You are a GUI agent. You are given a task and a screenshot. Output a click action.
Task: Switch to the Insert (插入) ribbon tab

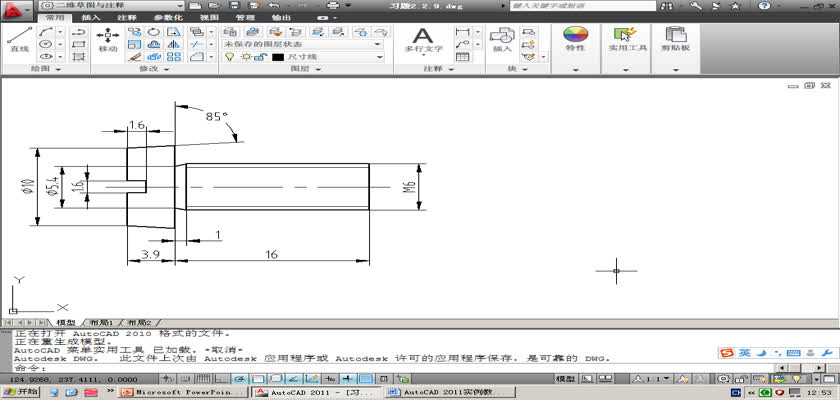click(91, 17)
